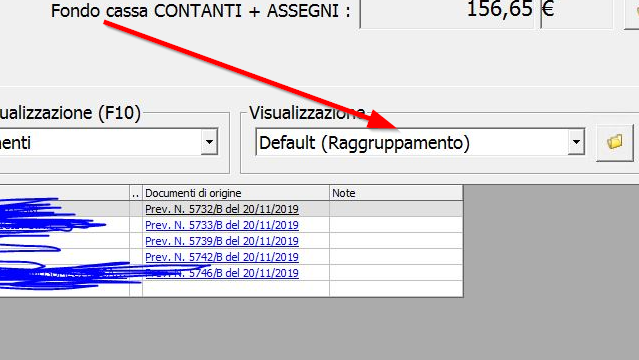Click the ".." narrow column header
Screen dimensions: 639x360
(x=136, y=193)
